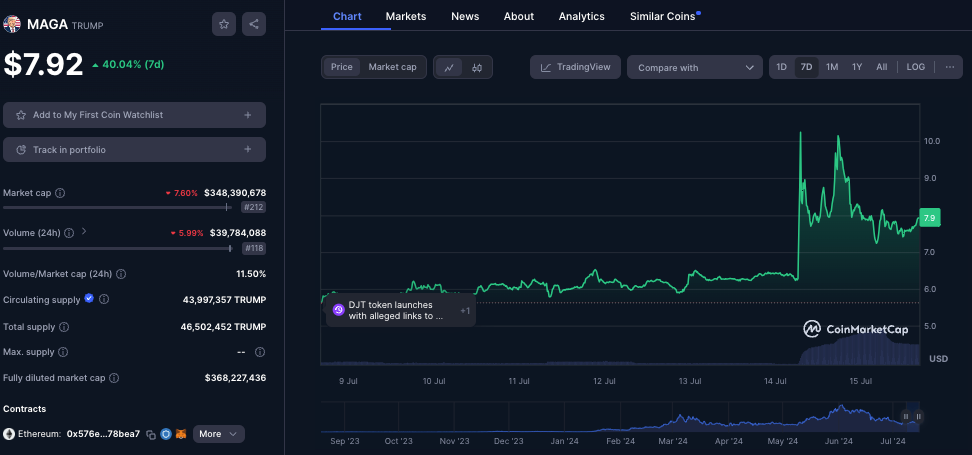This screenshot has height=455, width=972.
Task: Select the line chart view icon
Action: click(450, 67)
